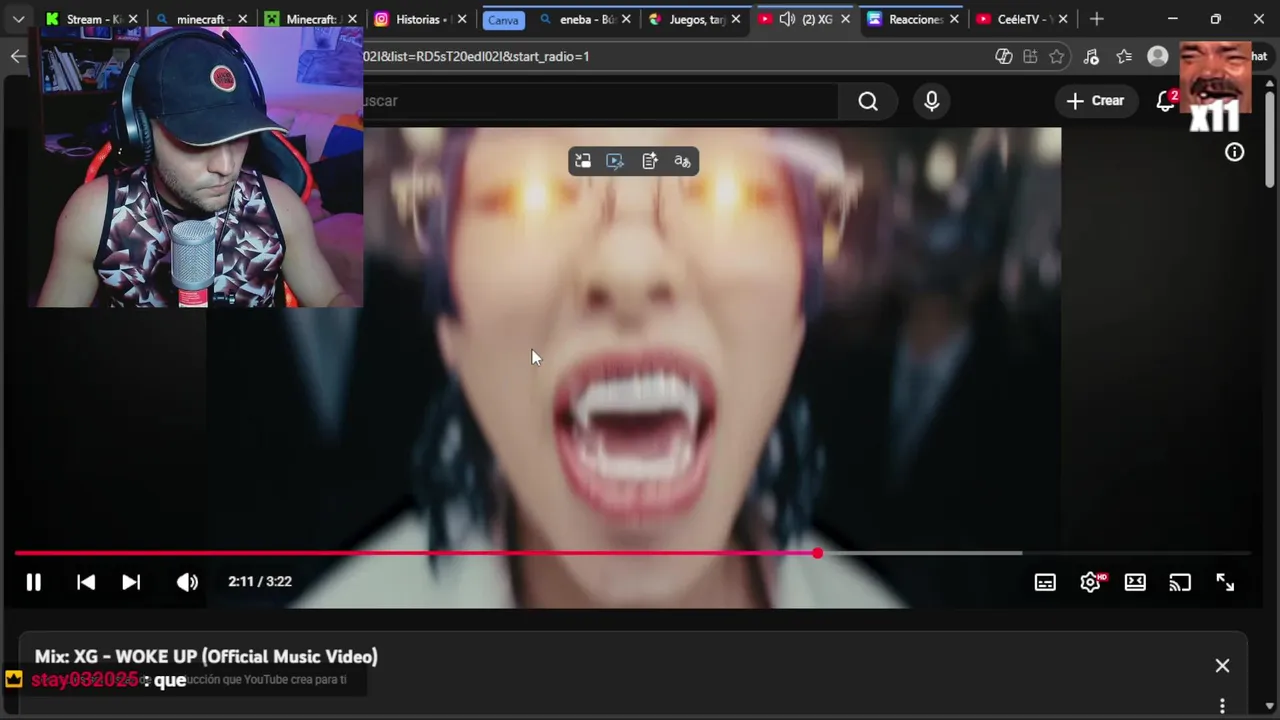The image size is (1280, 720).
Task: Switch to theater mode view
Action: tap(1135, 582)
